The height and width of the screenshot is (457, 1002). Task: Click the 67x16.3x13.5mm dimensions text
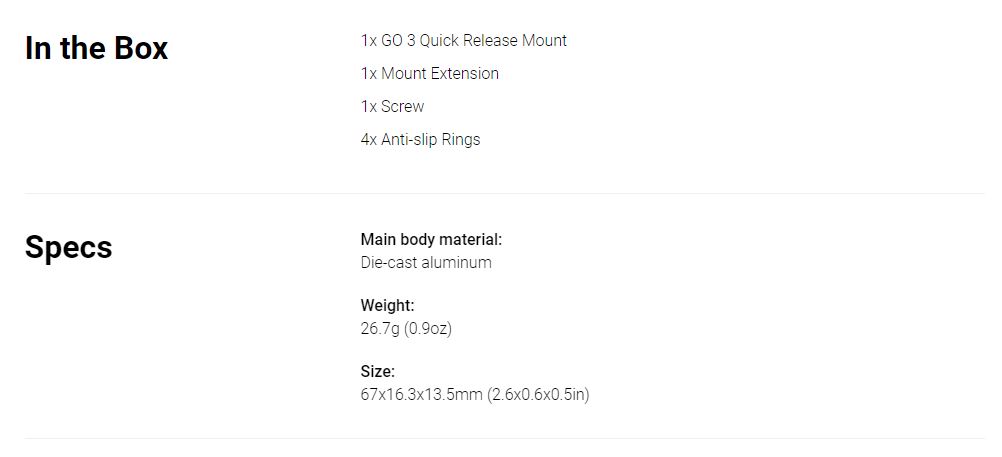click(x=421, y=394)
